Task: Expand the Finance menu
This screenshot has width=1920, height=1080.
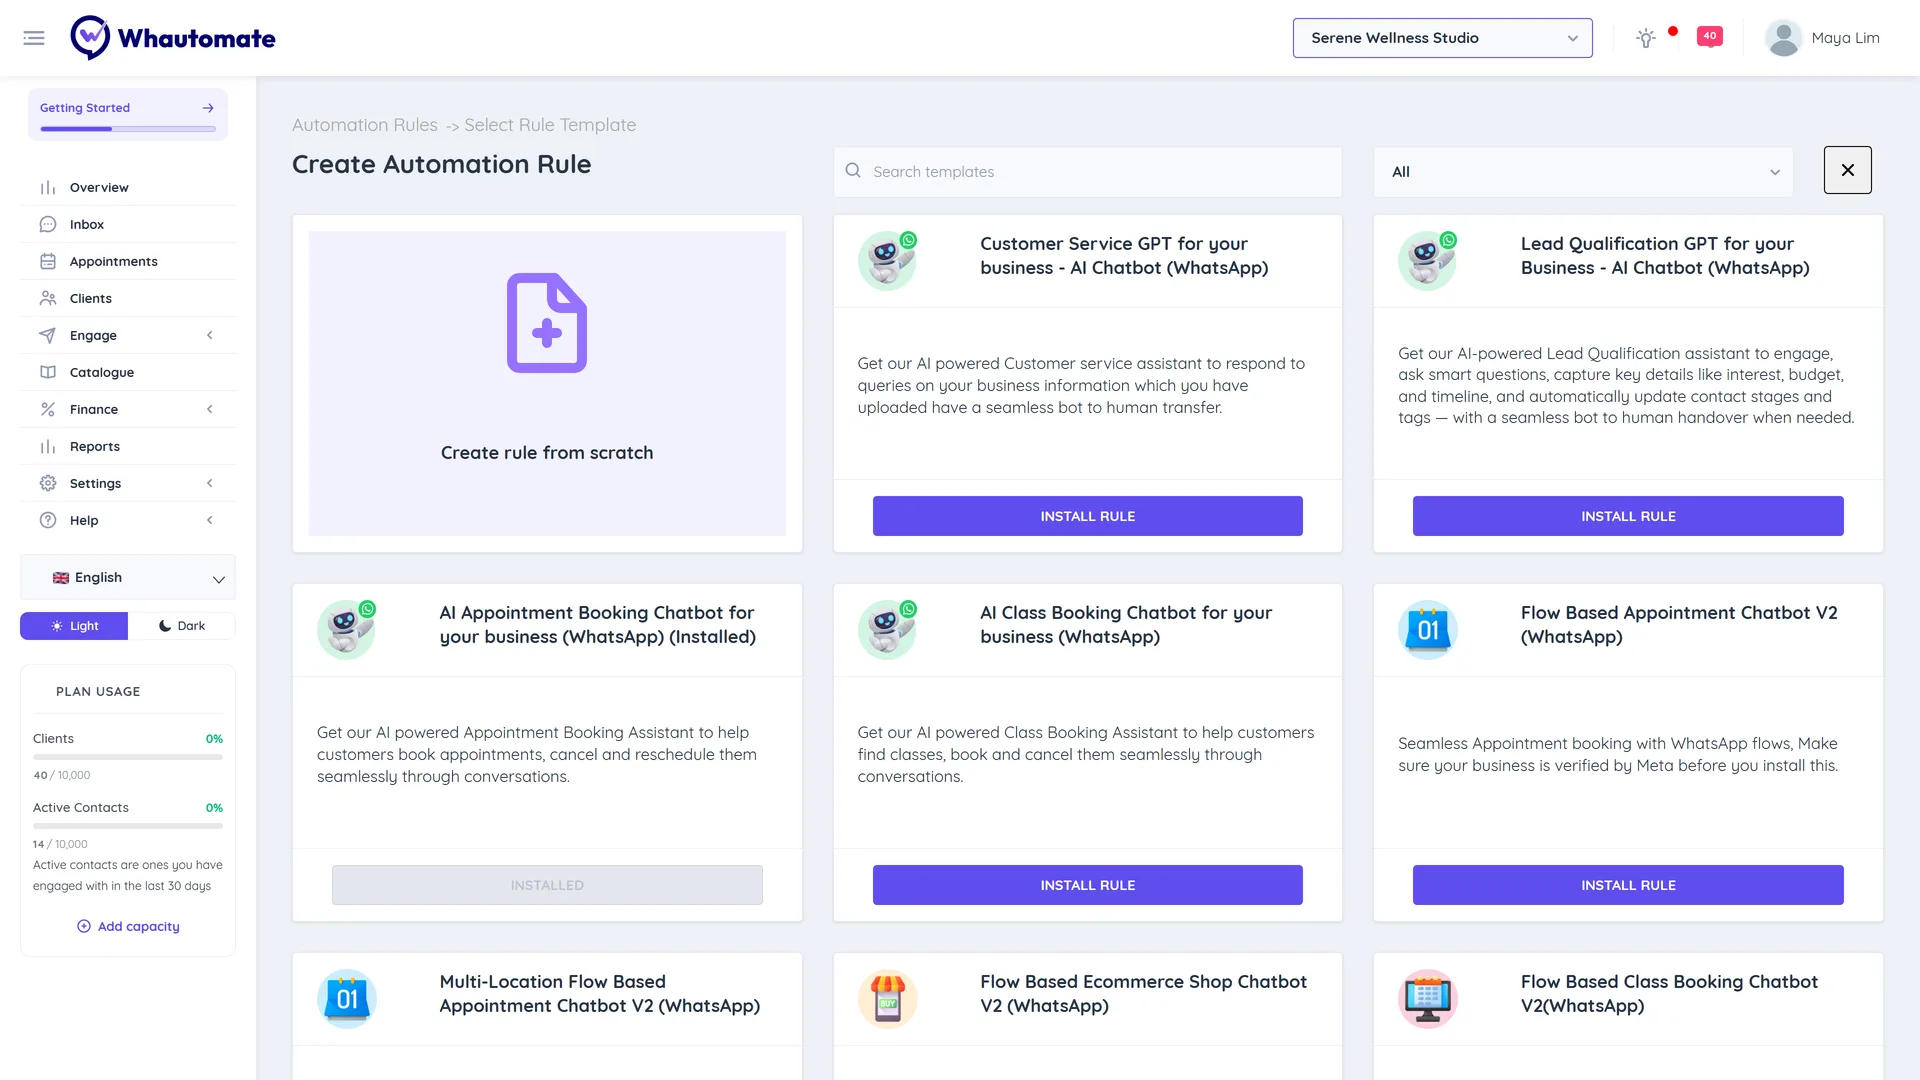Action: tap(128, 409)
